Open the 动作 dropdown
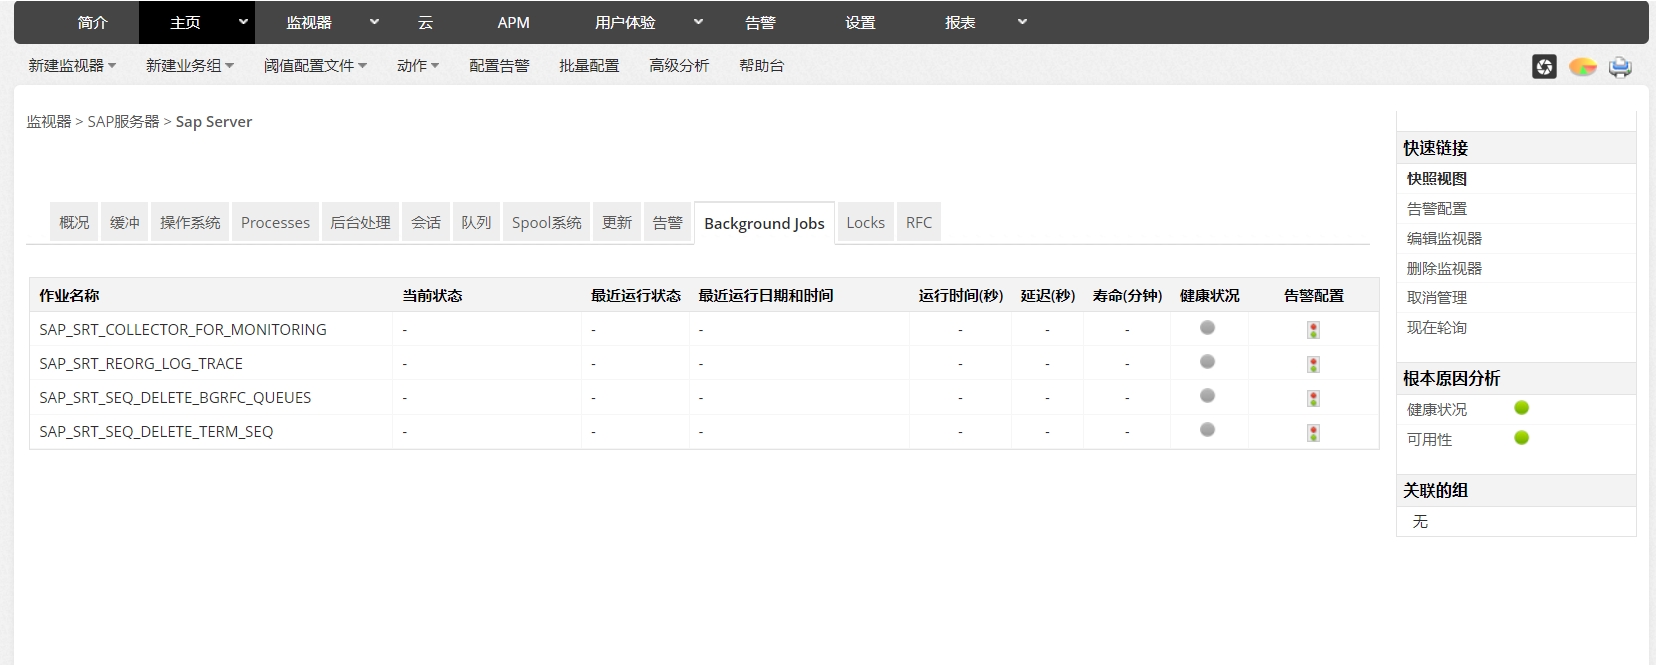Image resolution: width=1656 pixels, height=665 pixels. coord(418,66)
